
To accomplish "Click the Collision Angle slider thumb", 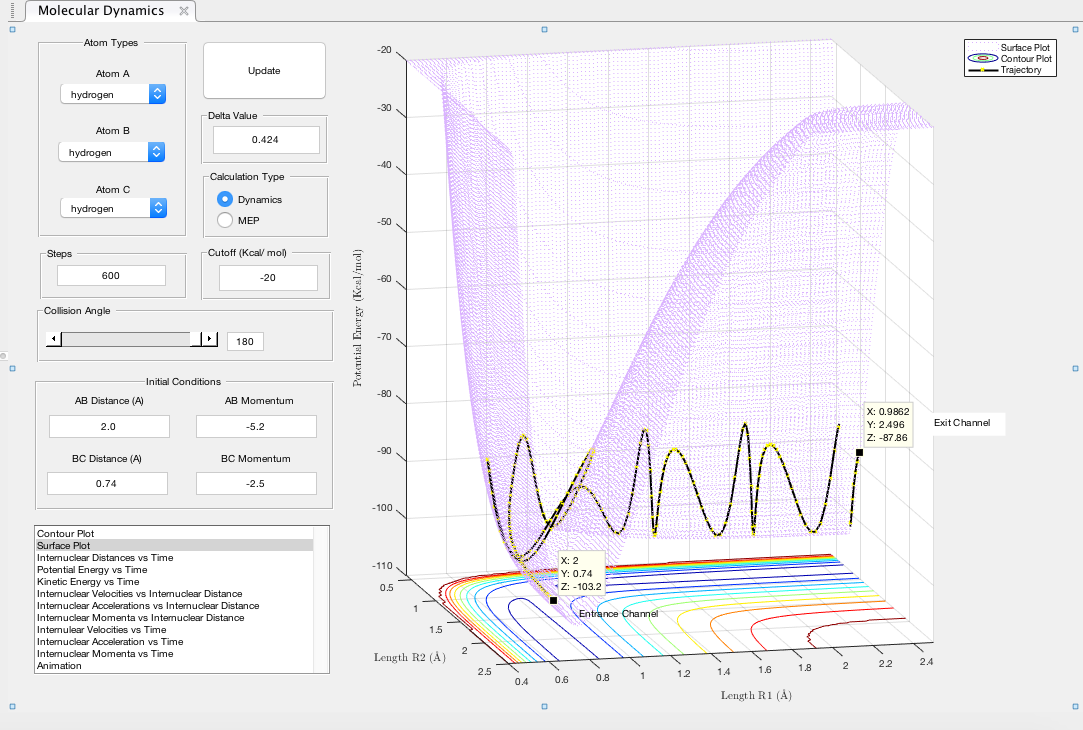I will (x=195, y=340).
